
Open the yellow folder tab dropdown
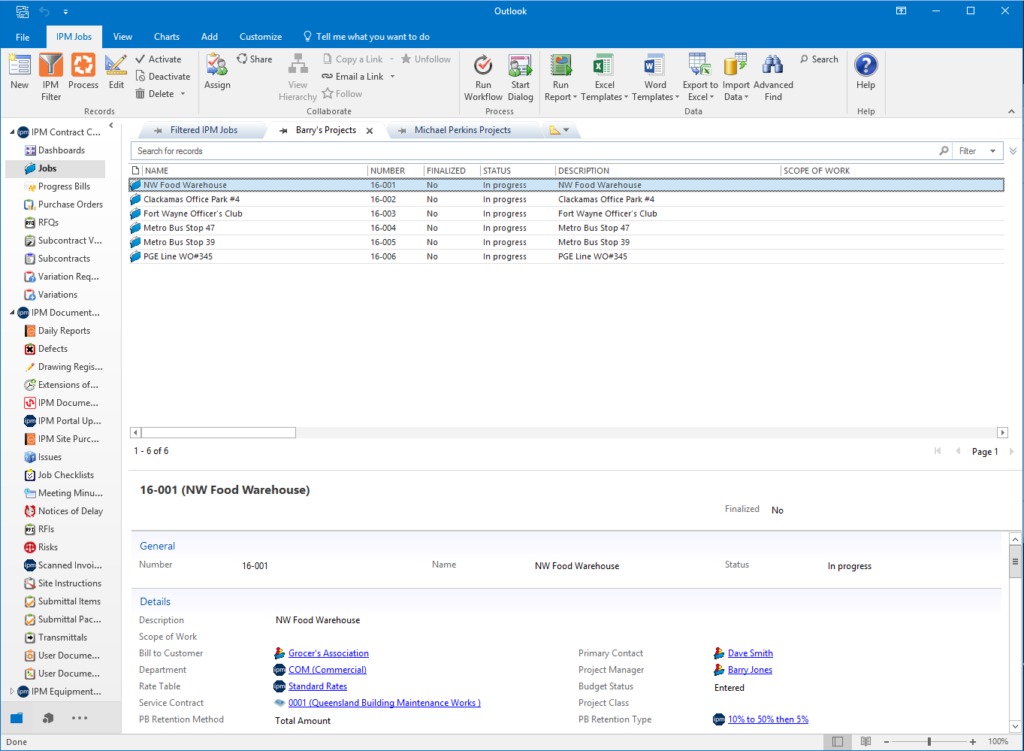(560, 130)
